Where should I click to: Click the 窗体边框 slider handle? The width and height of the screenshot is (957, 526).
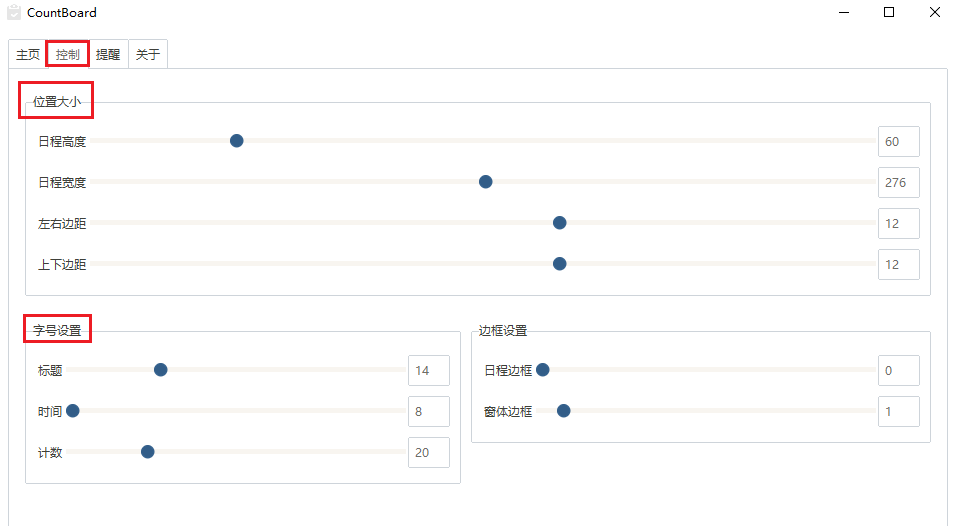pos(564,411)
